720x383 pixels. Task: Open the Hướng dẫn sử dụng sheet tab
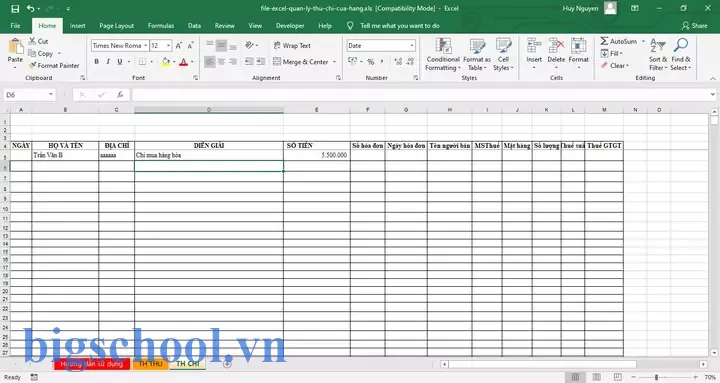[x=92, y=364]
